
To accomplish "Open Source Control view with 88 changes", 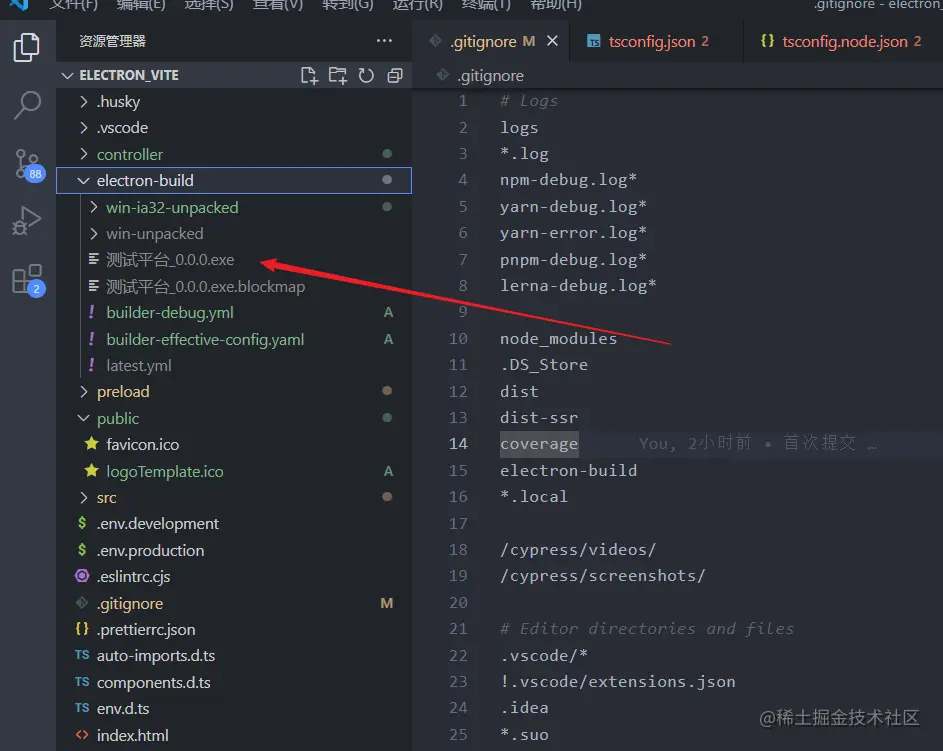I will 28,164.
